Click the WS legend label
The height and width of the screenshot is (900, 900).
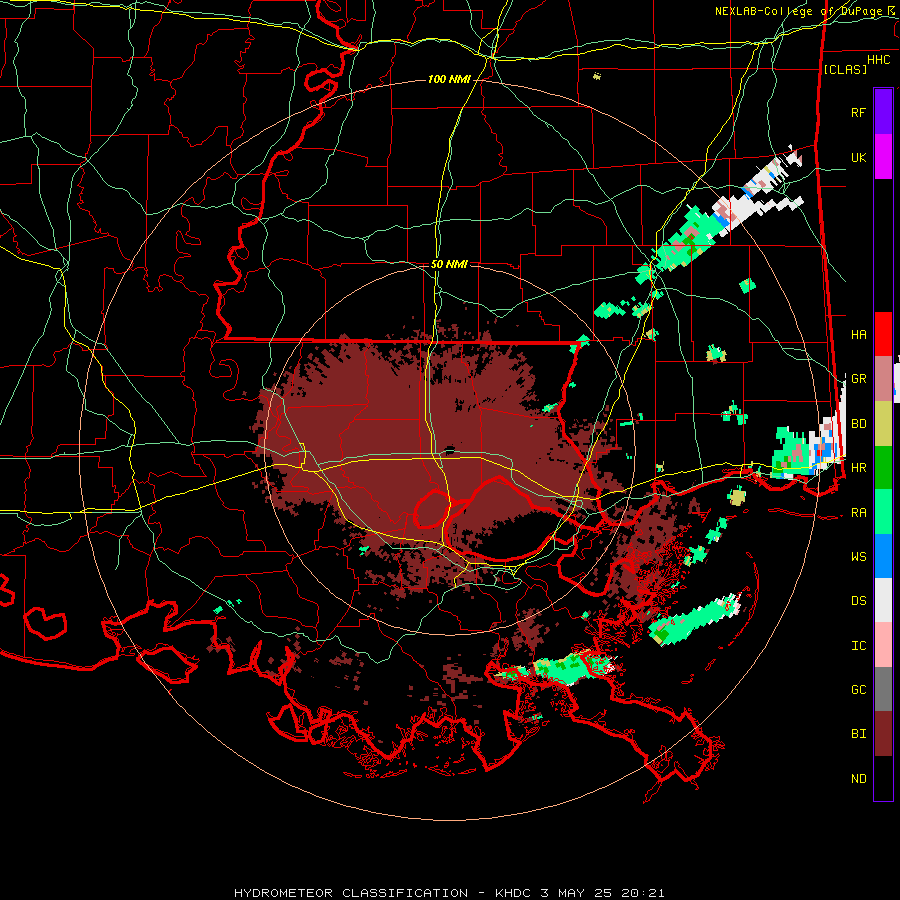tap(858, 557)
